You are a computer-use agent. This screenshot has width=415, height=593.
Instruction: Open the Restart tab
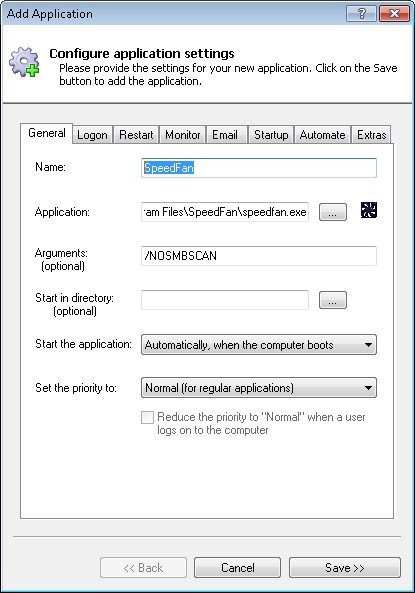click(136, 135)
